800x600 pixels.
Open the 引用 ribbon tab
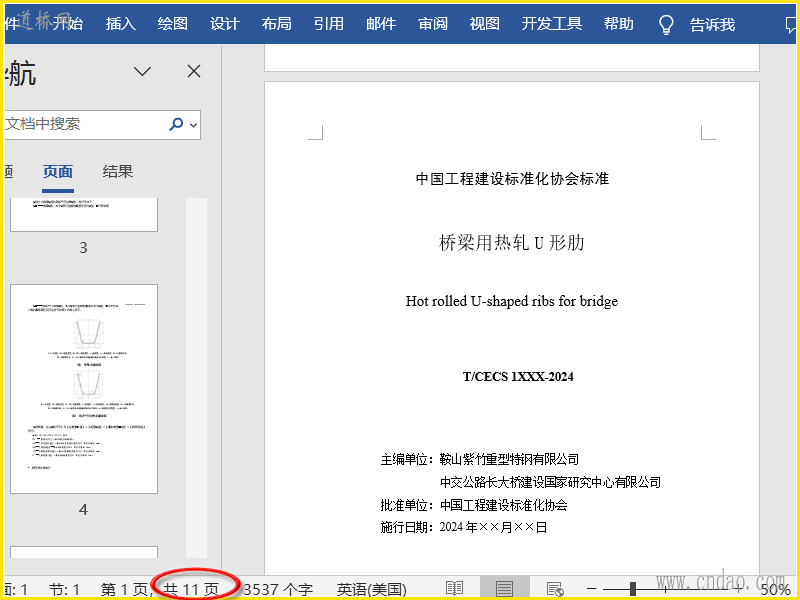point(329,23)
